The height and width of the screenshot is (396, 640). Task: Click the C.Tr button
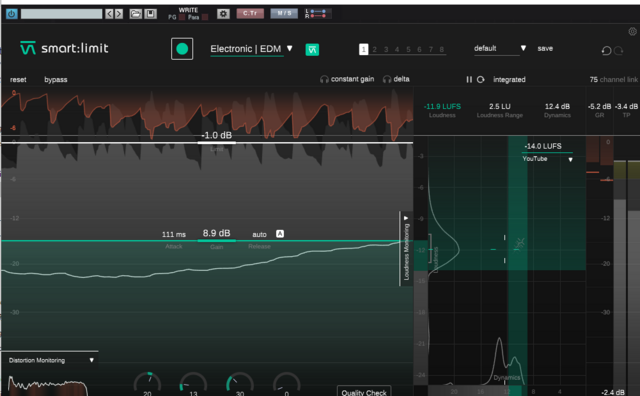[x=250, y=13]
